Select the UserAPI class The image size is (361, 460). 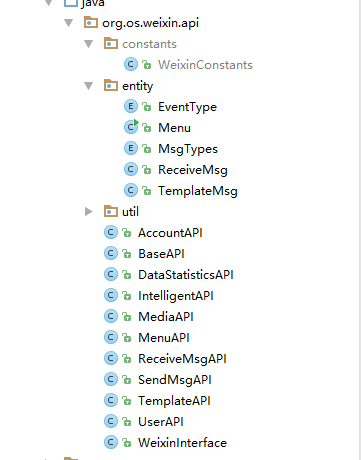(x=161, y=422)
